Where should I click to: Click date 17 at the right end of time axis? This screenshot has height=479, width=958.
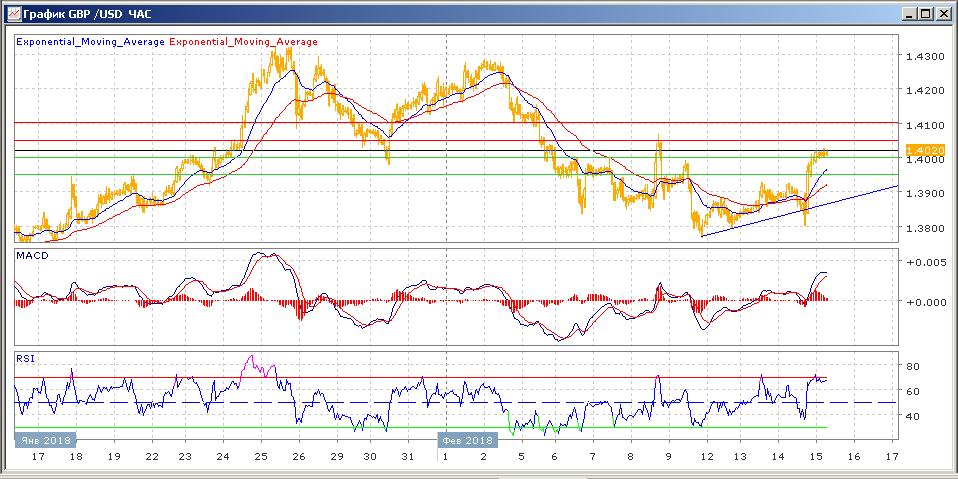892,456
